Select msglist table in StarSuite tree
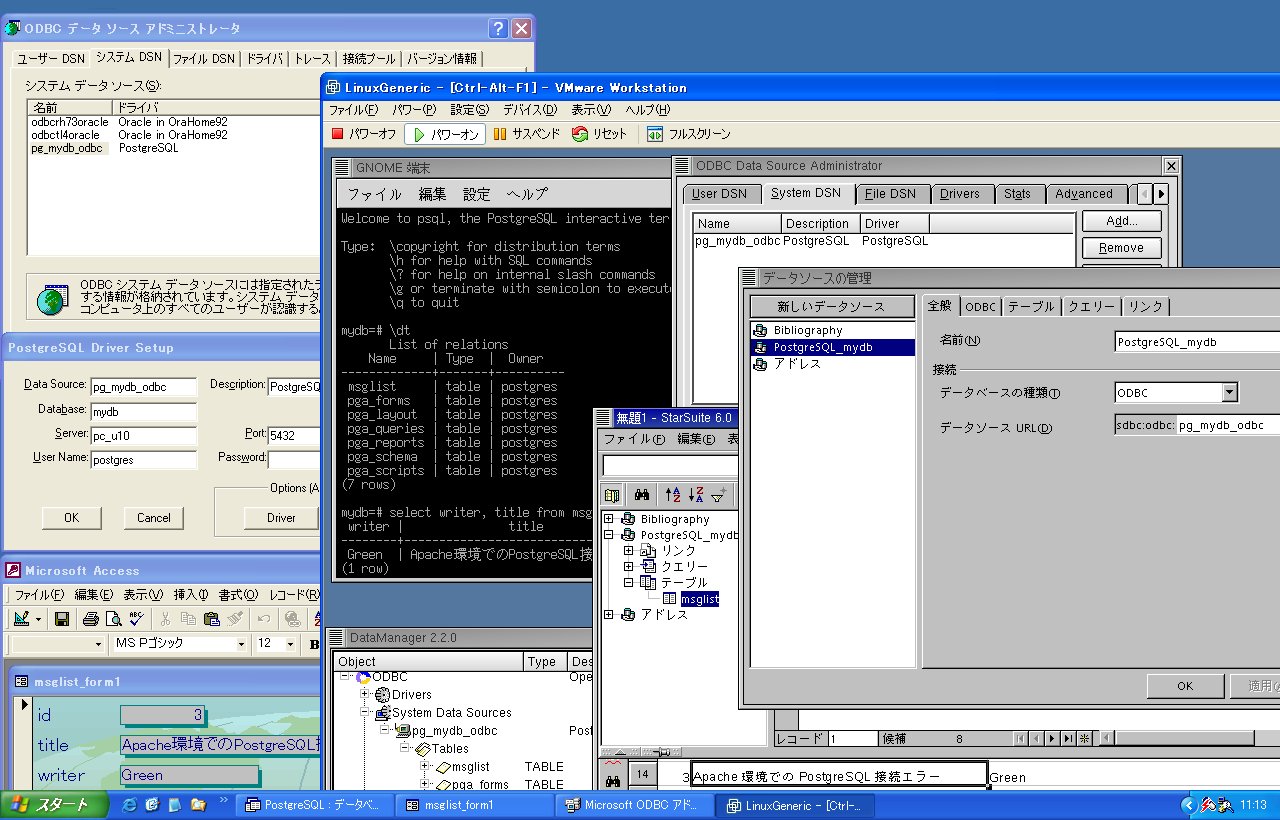Image resolution: width=1280 pixels, height=820 pixels. click(x=699, y=599)
